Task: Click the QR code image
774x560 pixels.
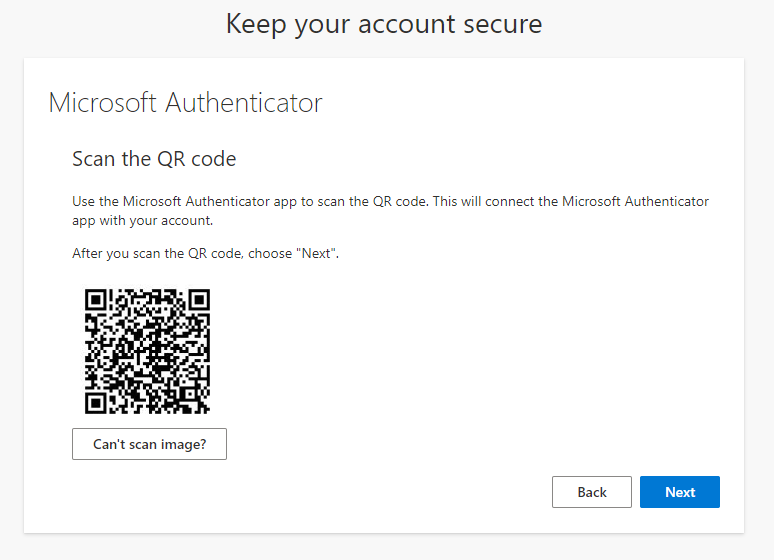Action: click(147, 351)
